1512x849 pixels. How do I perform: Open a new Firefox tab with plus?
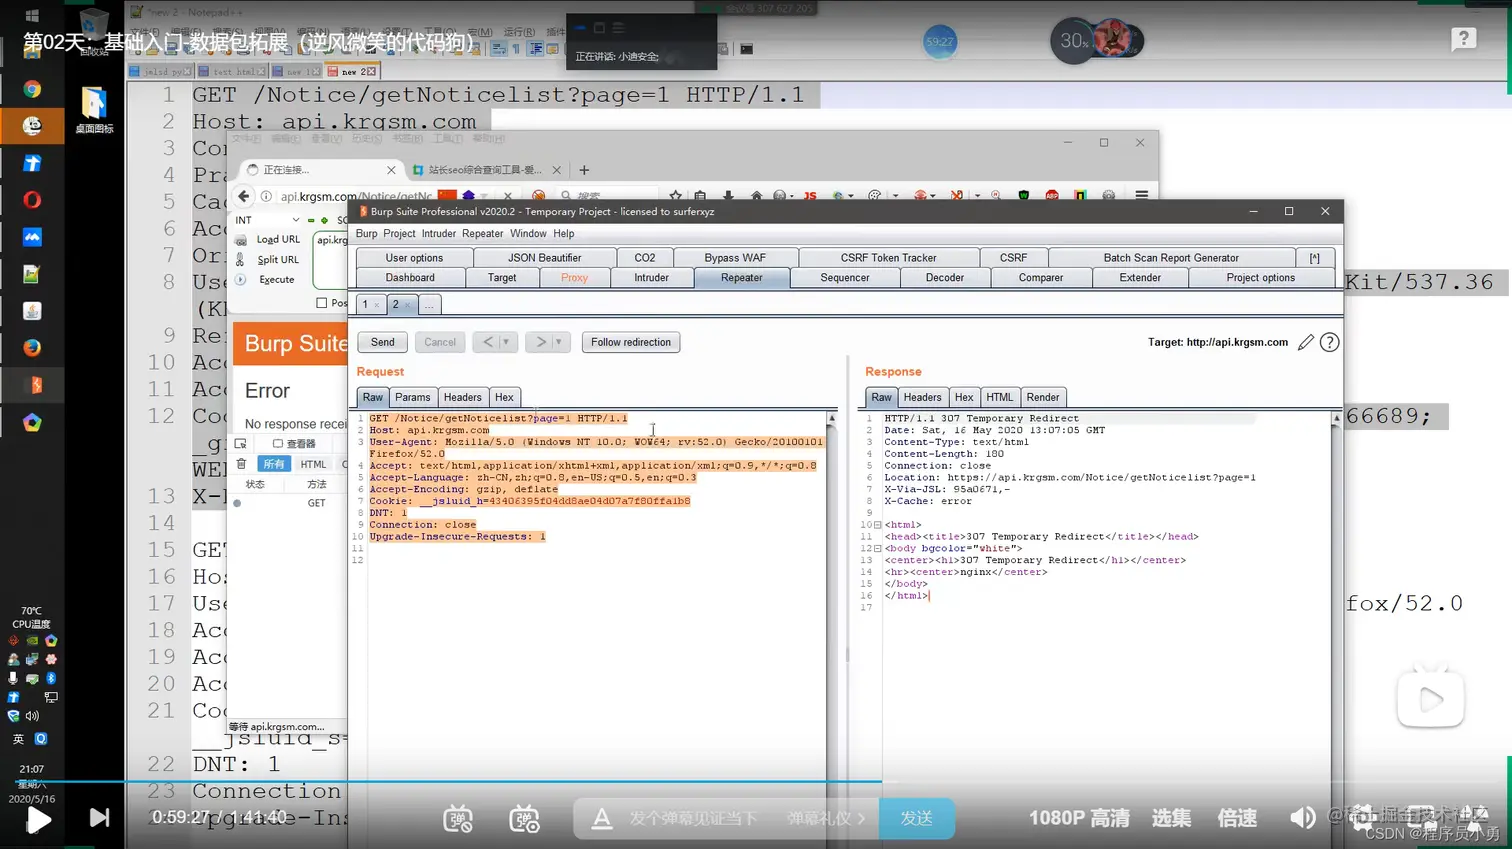tap(584, 170)
